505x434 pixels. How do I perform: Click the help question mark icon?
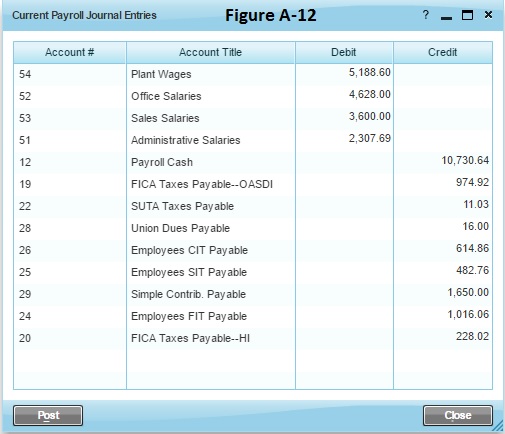click(x=426, y=15)
